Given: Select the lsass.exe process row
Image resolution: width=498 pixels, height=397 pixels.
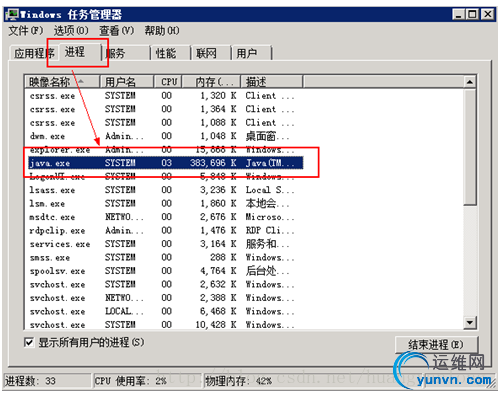Looking at the screenshot, I should coord(166,190).
